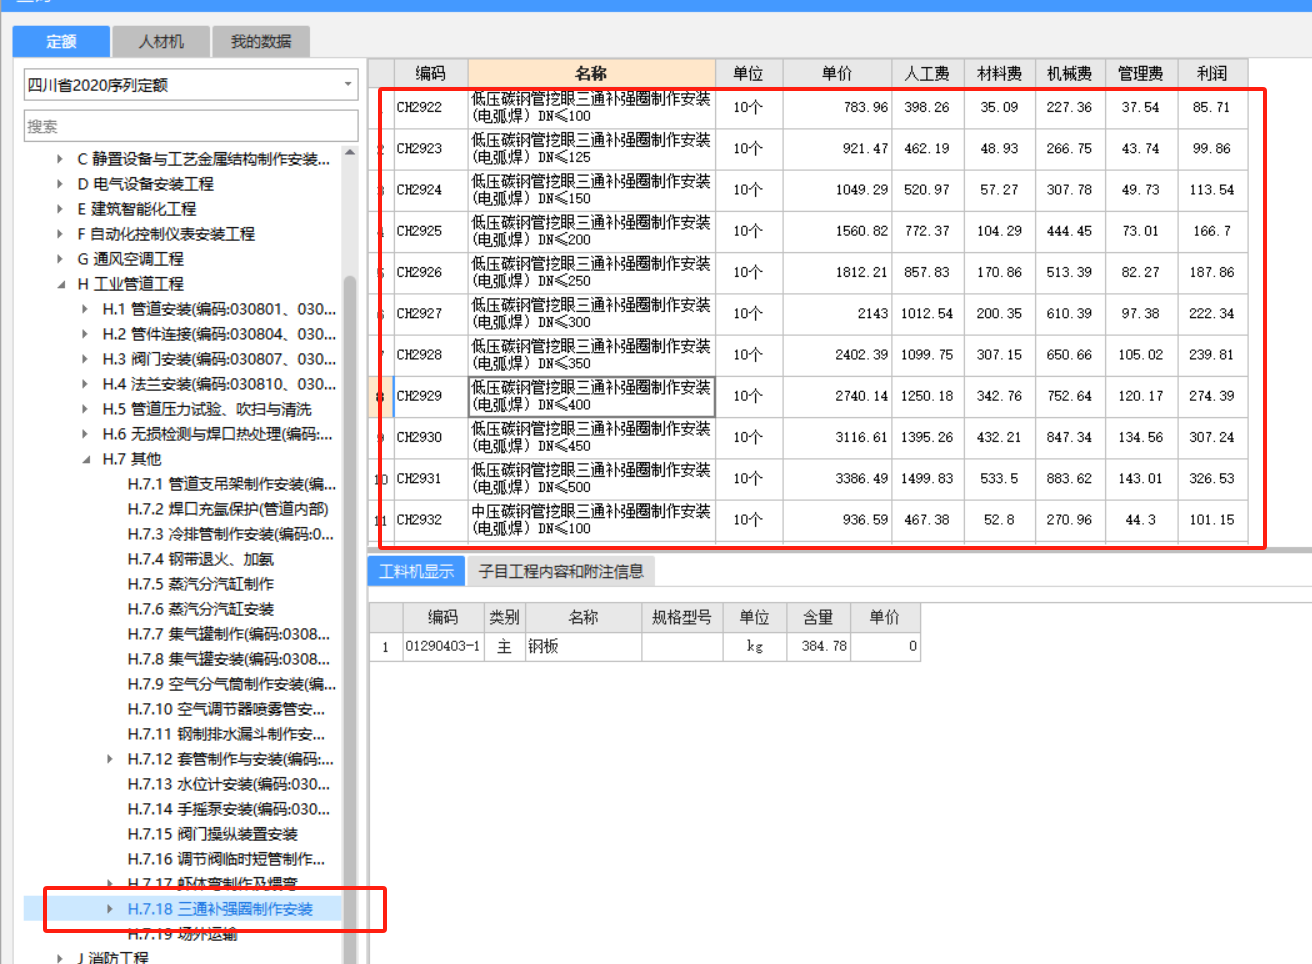Open the 我的数据 tab
The image size is (1312, 964).
tap(261, 41)
